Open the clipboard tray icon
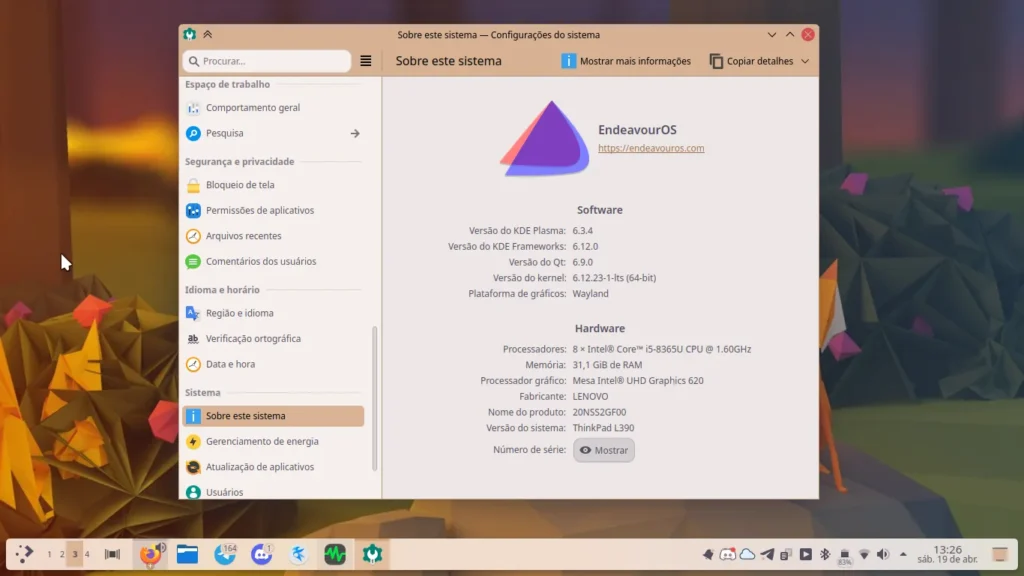The width and height of the screenshot is (1024, 576). click(786, 554)
